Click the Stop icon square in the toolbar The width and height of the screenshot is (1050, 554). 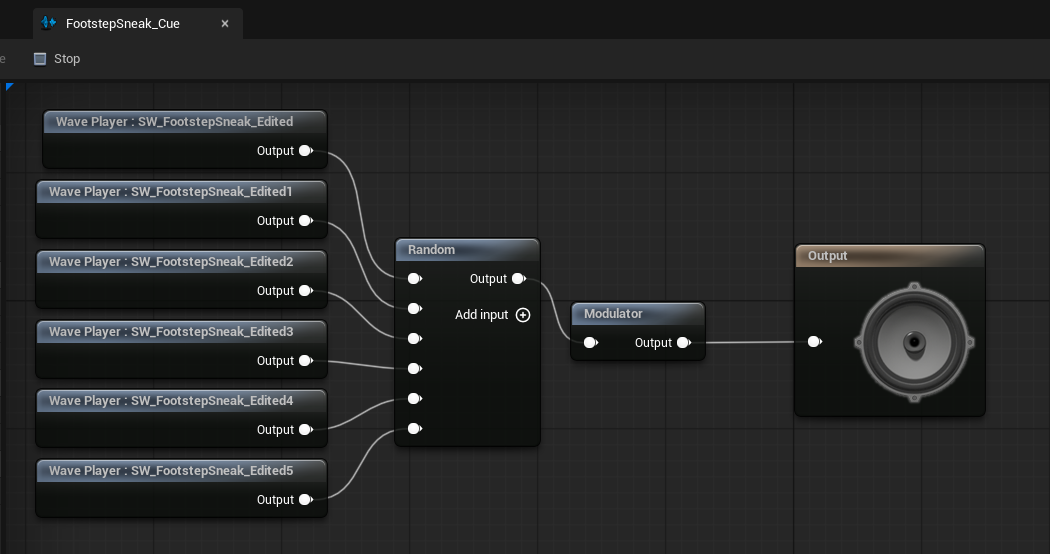point(40,59)
